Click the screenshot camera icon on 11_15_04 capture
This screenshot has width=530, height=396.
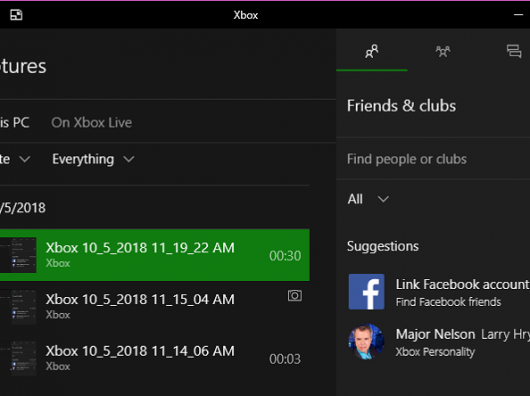pyautogui.click(x=295, y=296)
